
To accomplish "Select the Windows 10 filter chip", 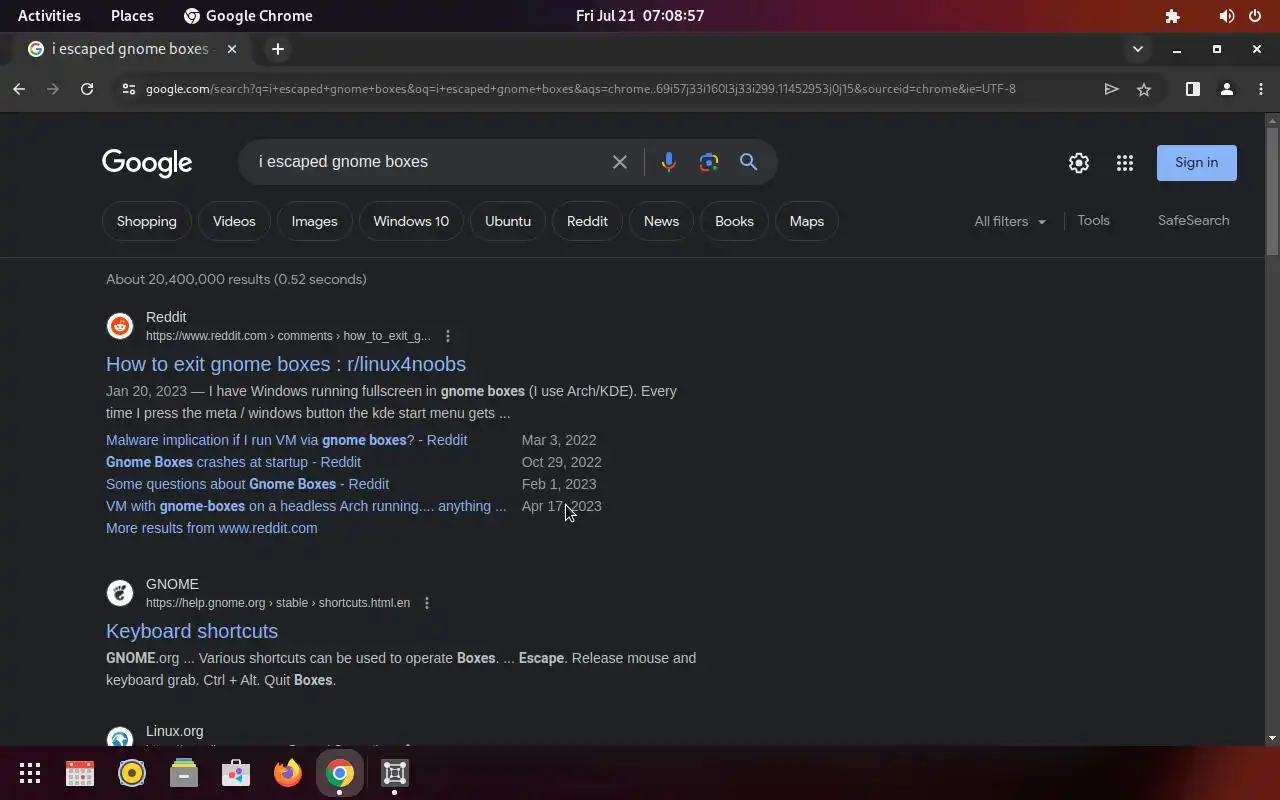I will click(x=411, y=221).
